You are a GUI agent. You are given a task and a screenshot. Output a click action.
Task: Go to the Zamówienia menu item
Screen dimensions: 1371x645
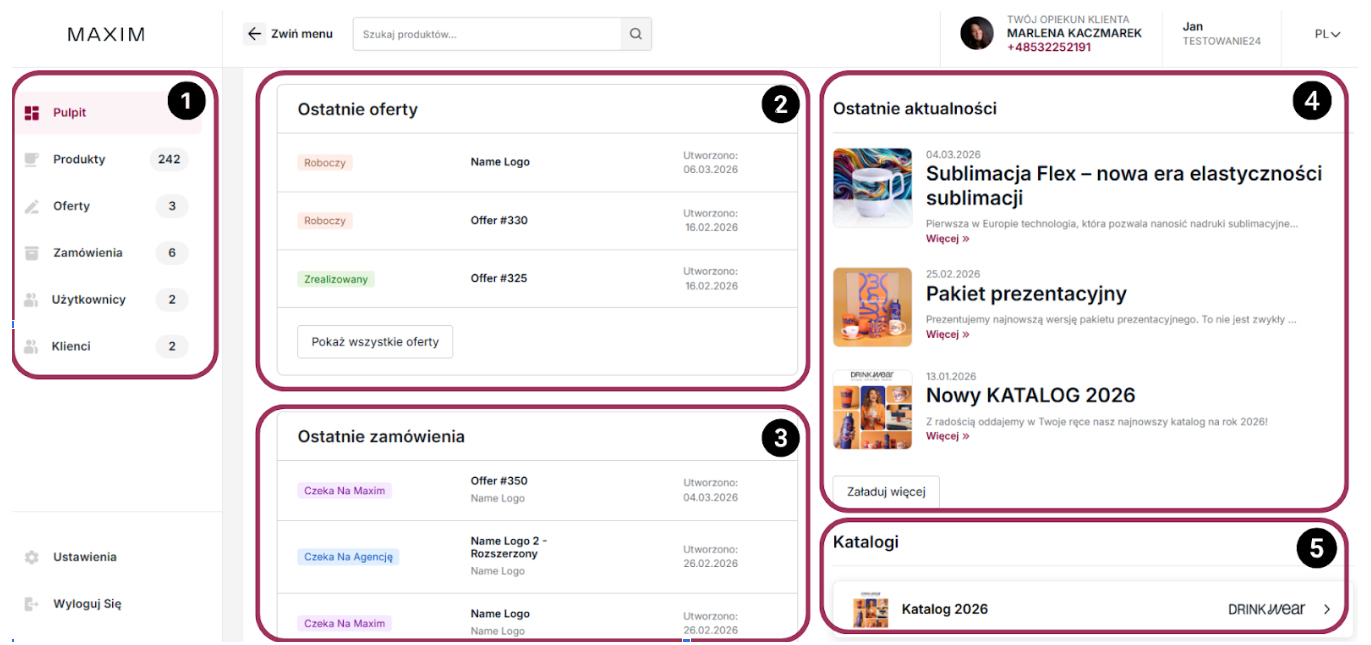click(88, 253)
